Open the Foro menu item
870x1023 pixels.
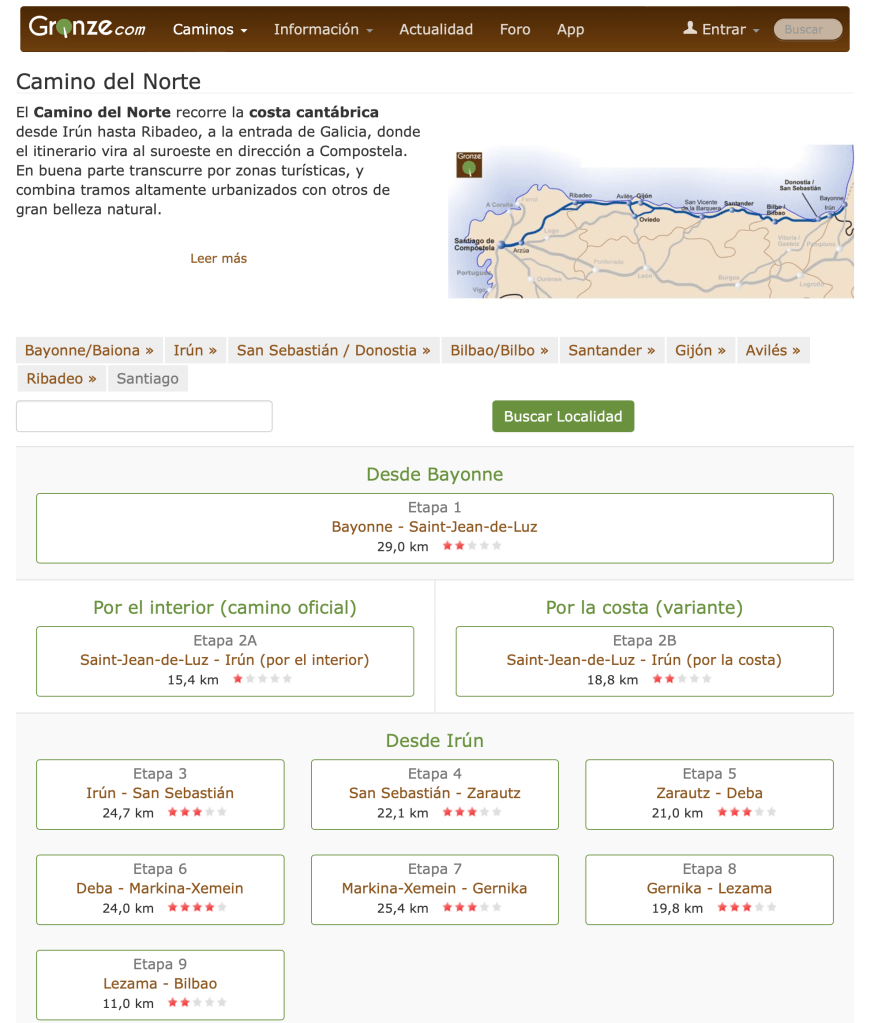pos(515,30)
